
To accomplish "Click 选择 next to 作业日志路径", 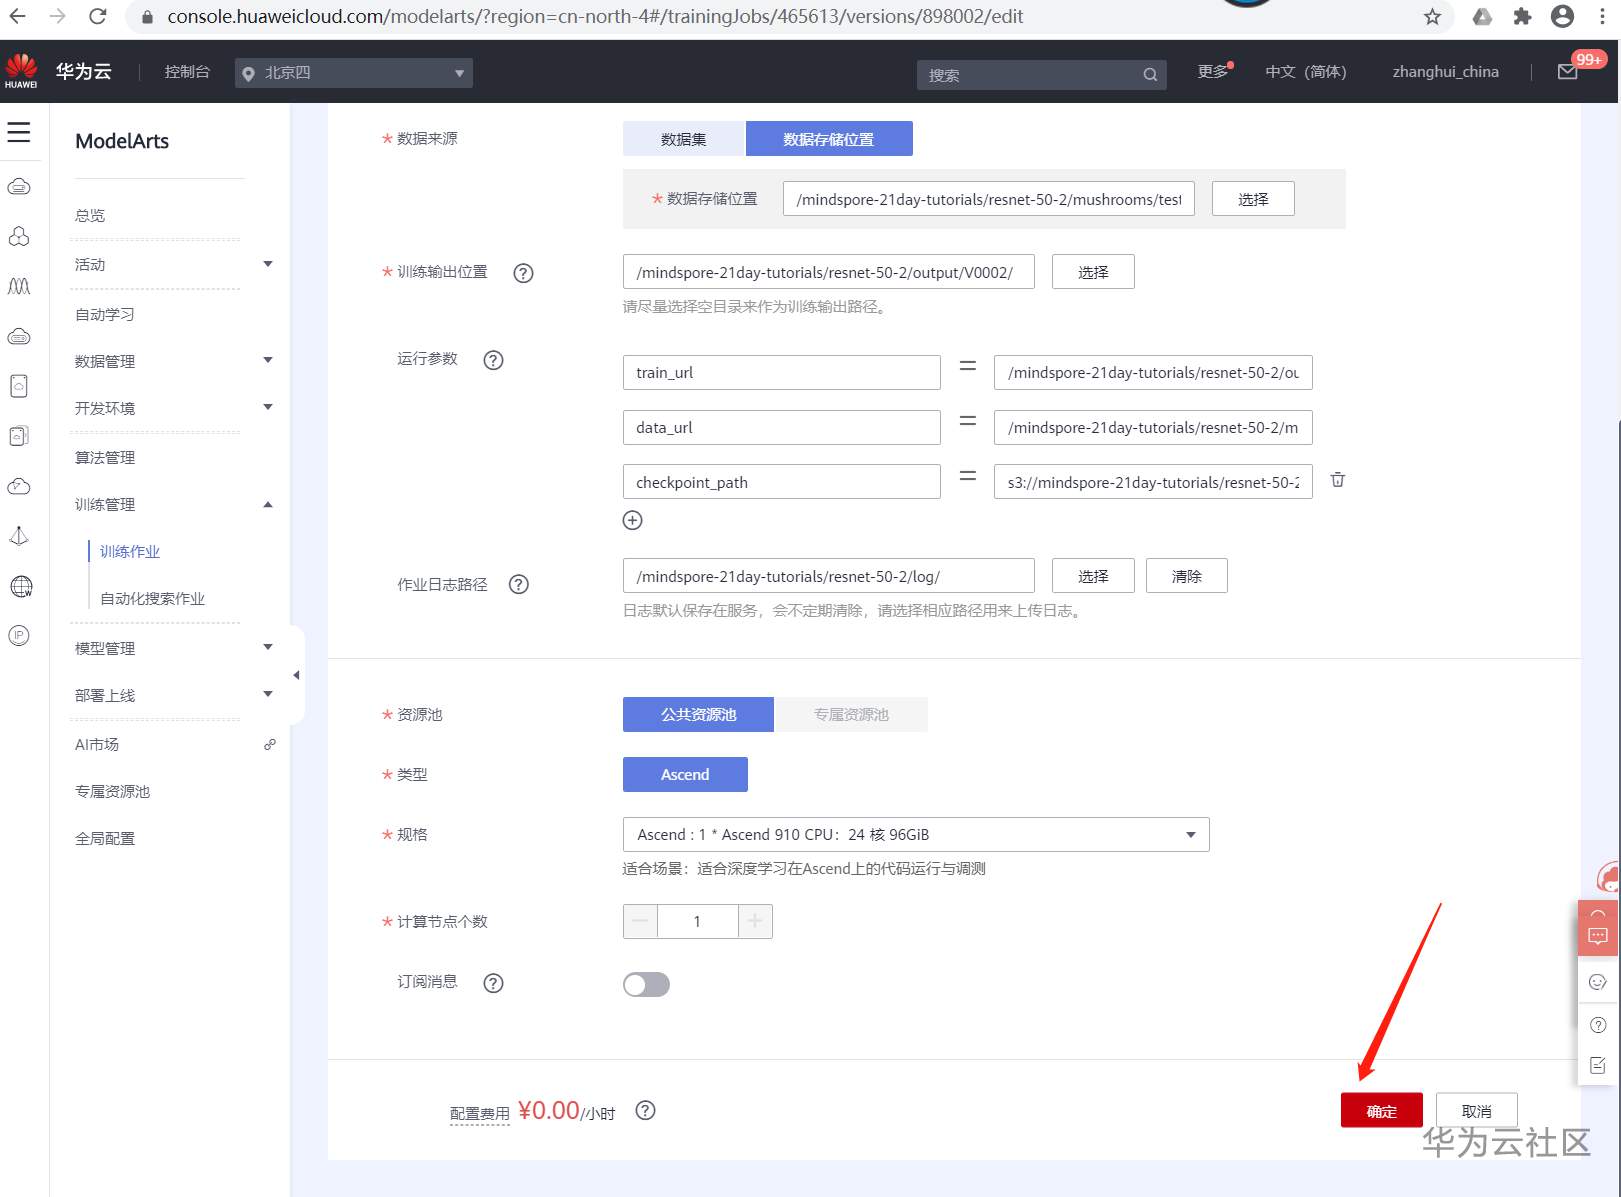I will (x=1093, y=576).
